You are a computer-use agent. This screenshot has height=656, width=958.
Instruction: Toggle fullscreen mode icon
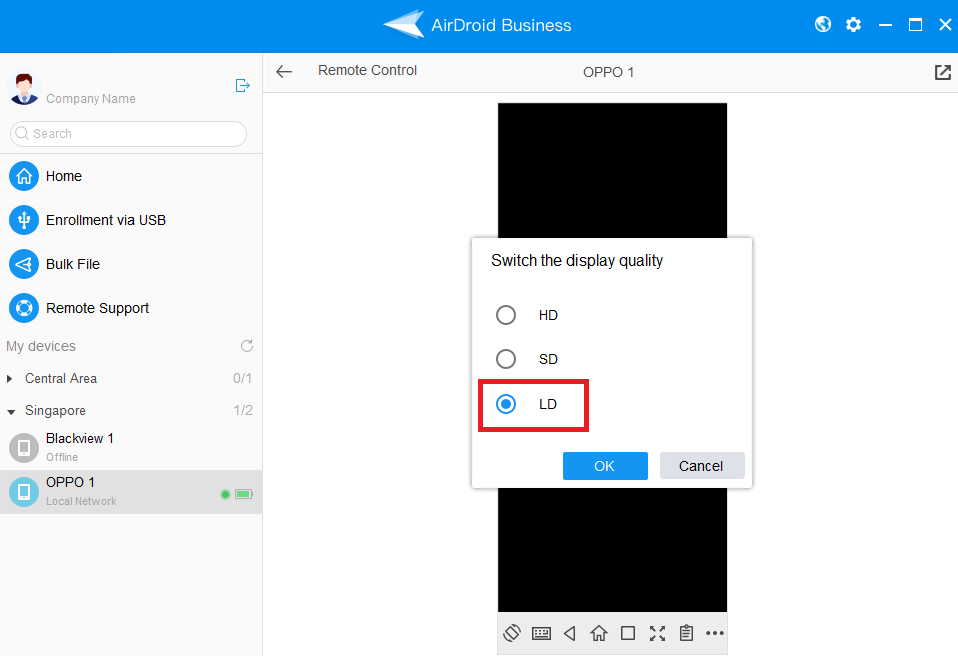coord(657,633)
